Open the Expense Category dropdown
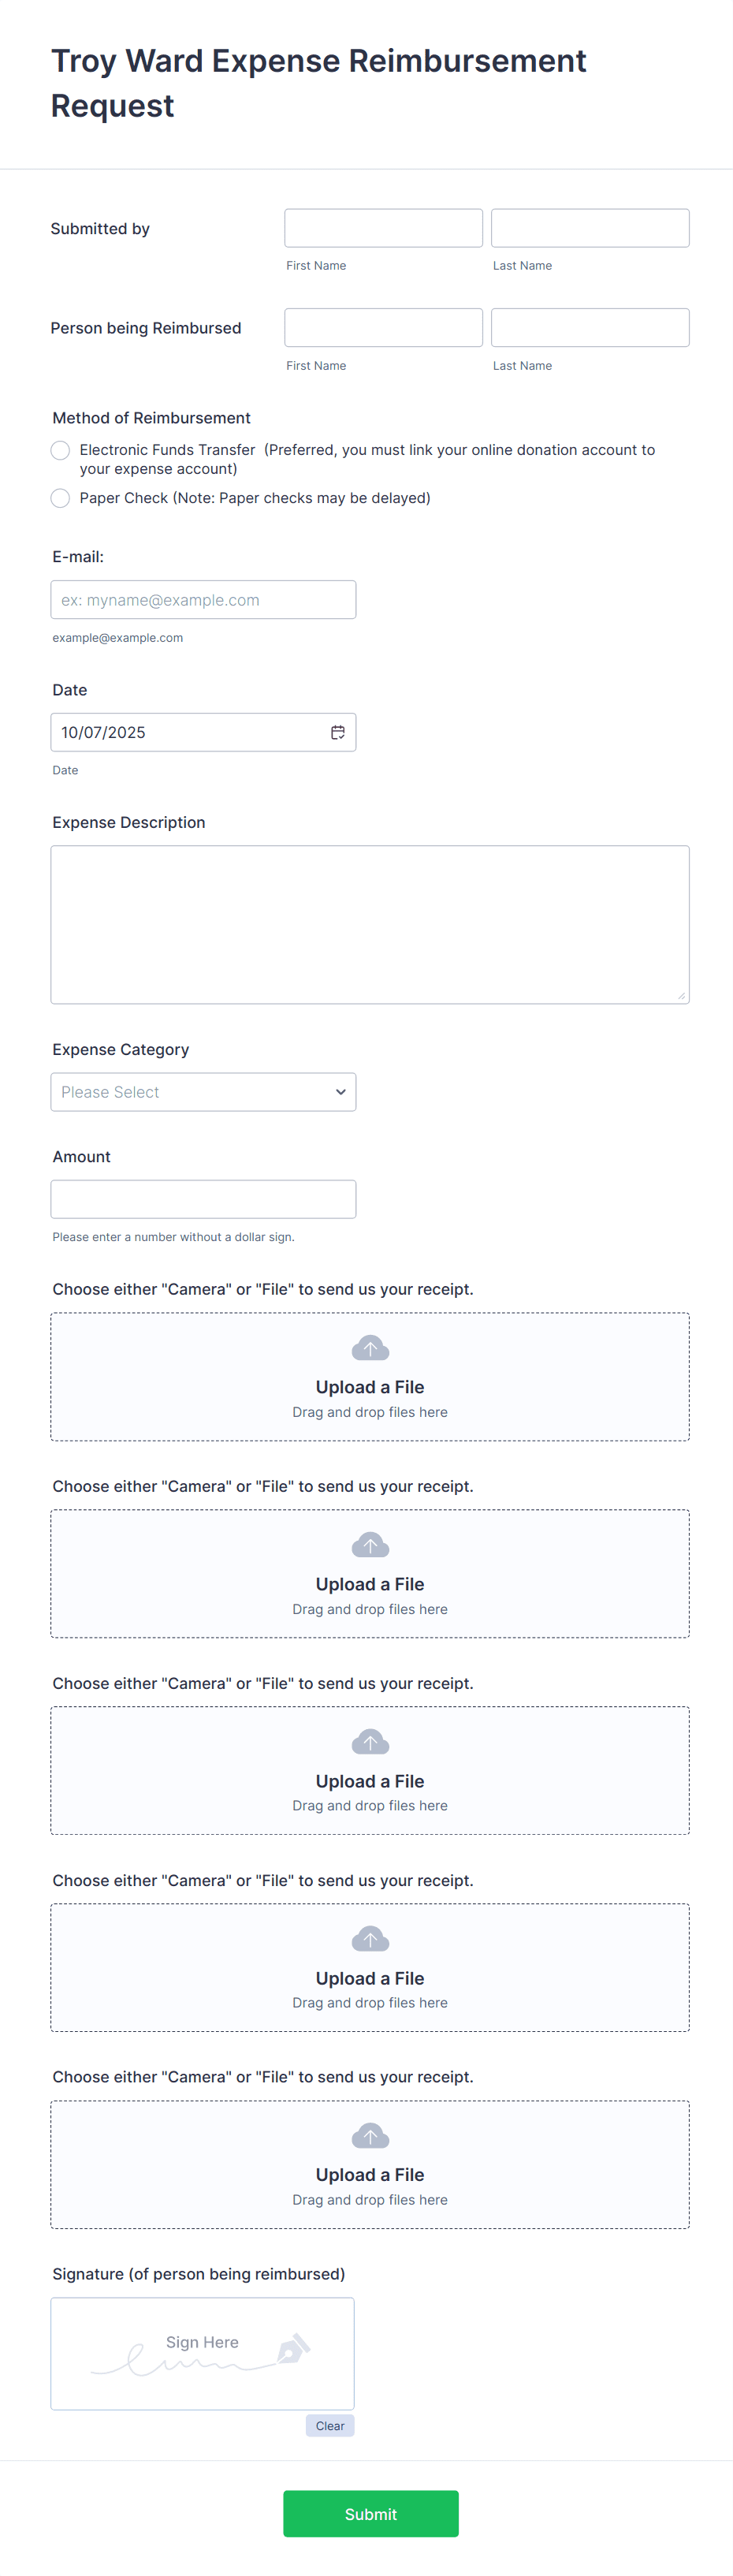The height and width of the screenshot is (2576, 733). [203, 1092]
